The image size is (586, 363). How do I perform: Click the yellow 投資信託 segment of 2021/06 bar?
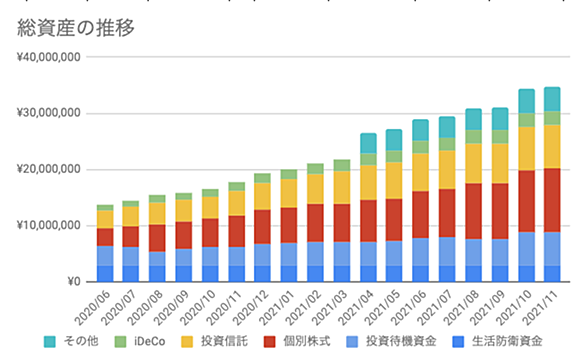click(420, 172)
